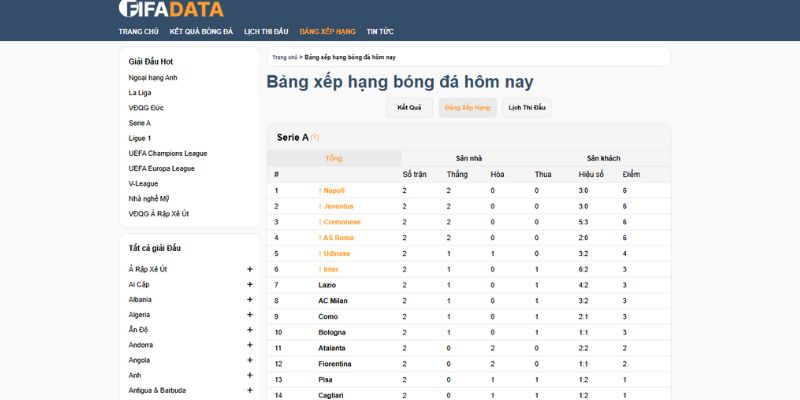This screenshot has height=400, width=800.
Task: Click the Số trận column header
Action: [414, 174]
